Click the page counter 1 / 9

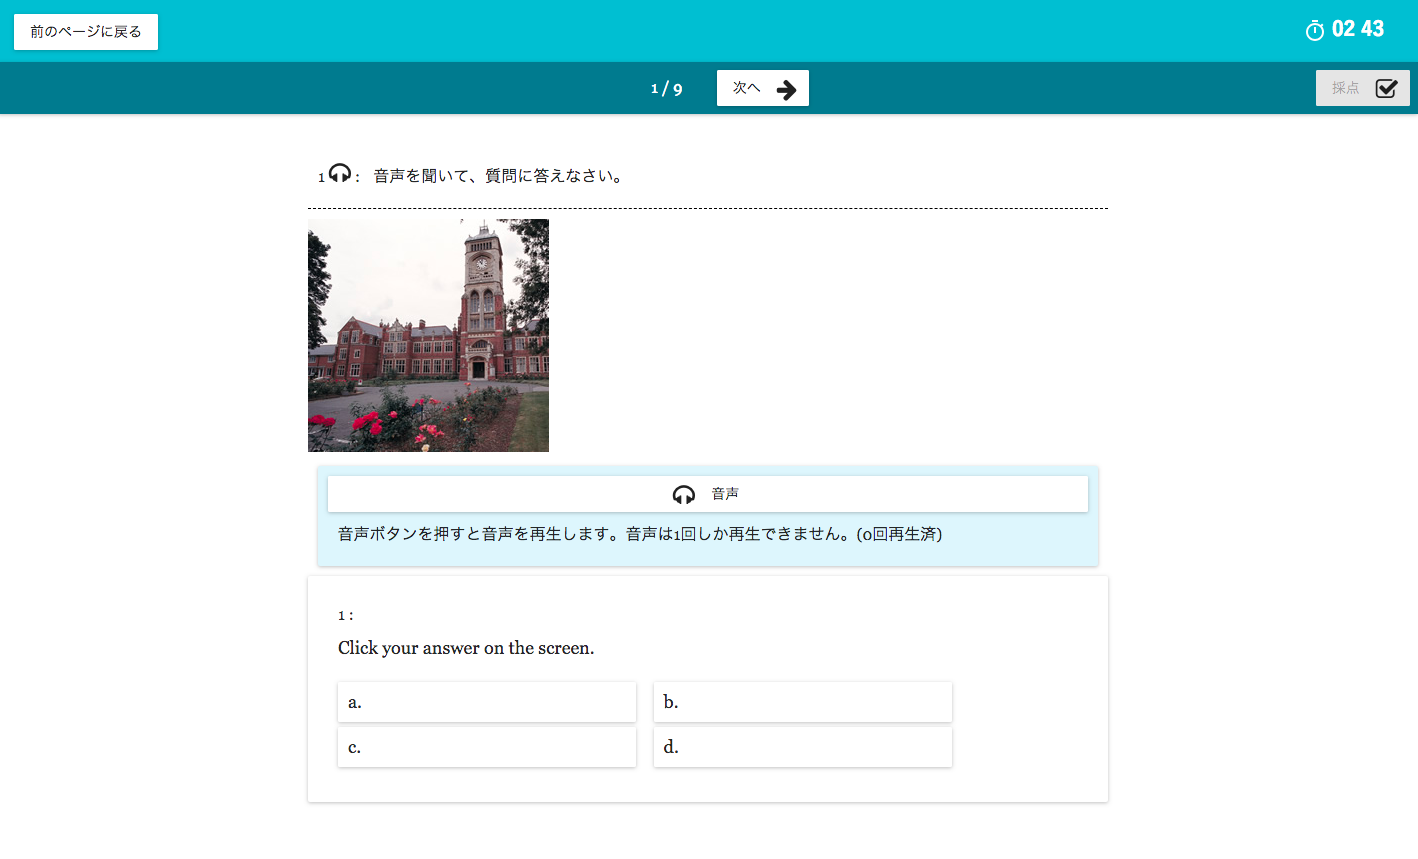667,89
